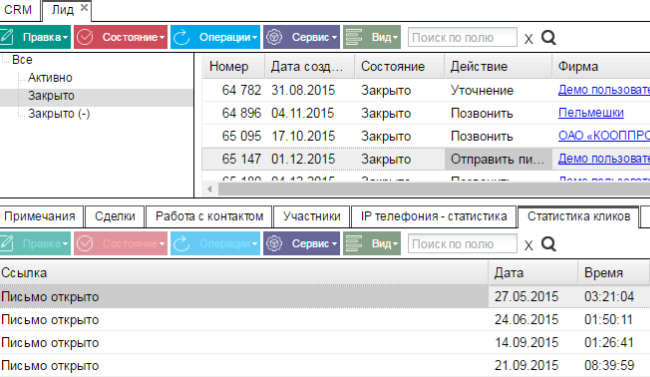Viewport: 650px width, 377px height.
Task: Open the Участники tab
Action: (312, 216)
